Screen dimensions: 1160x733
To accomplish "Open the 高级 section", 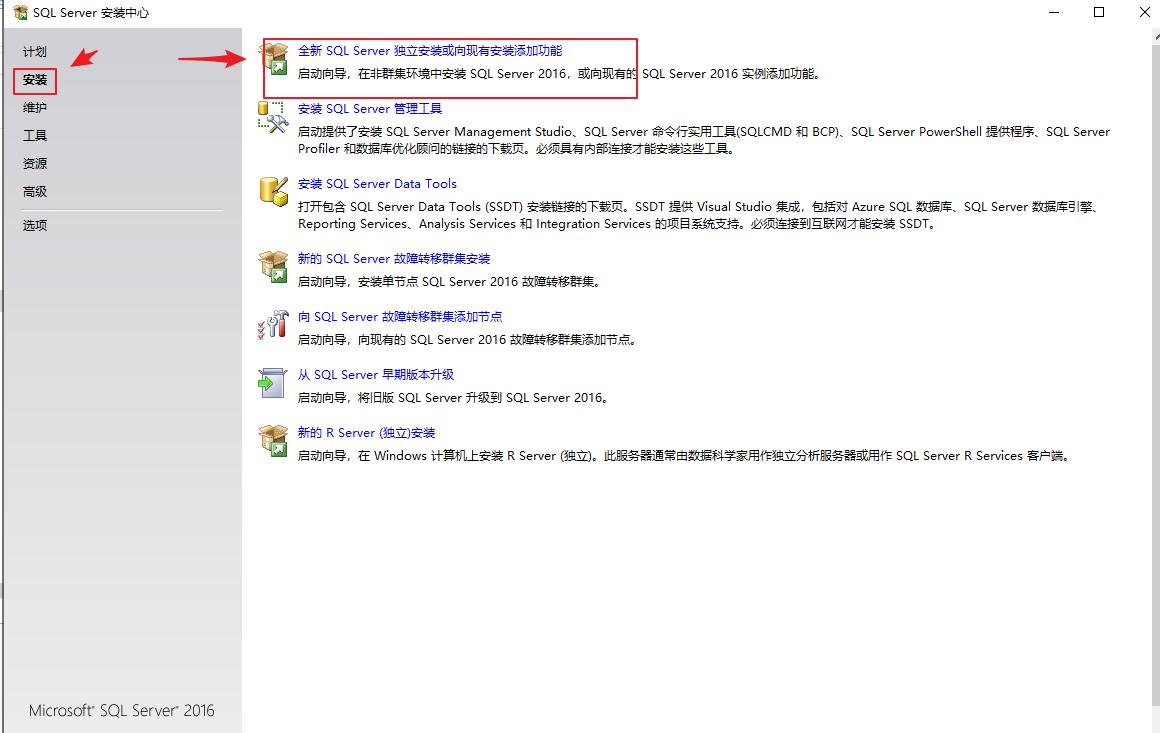I will (34, 191).
